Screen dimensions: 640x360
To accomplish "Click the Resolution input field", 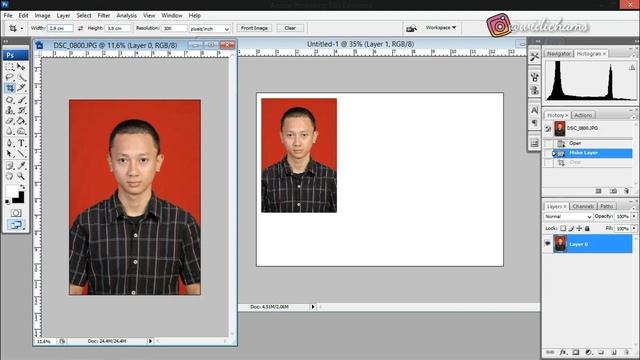I will point(174,28).
